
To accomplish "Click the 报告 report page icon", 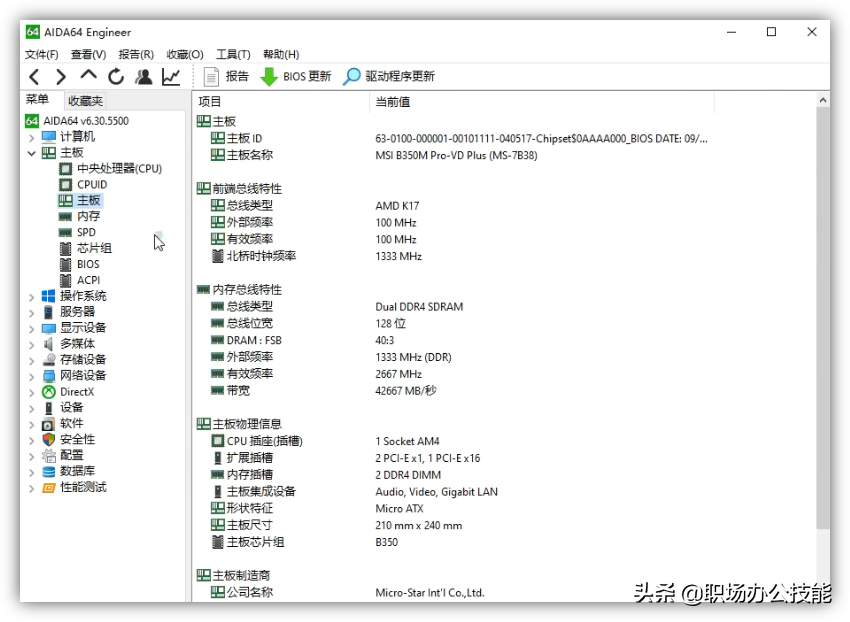I will (211, 76).
